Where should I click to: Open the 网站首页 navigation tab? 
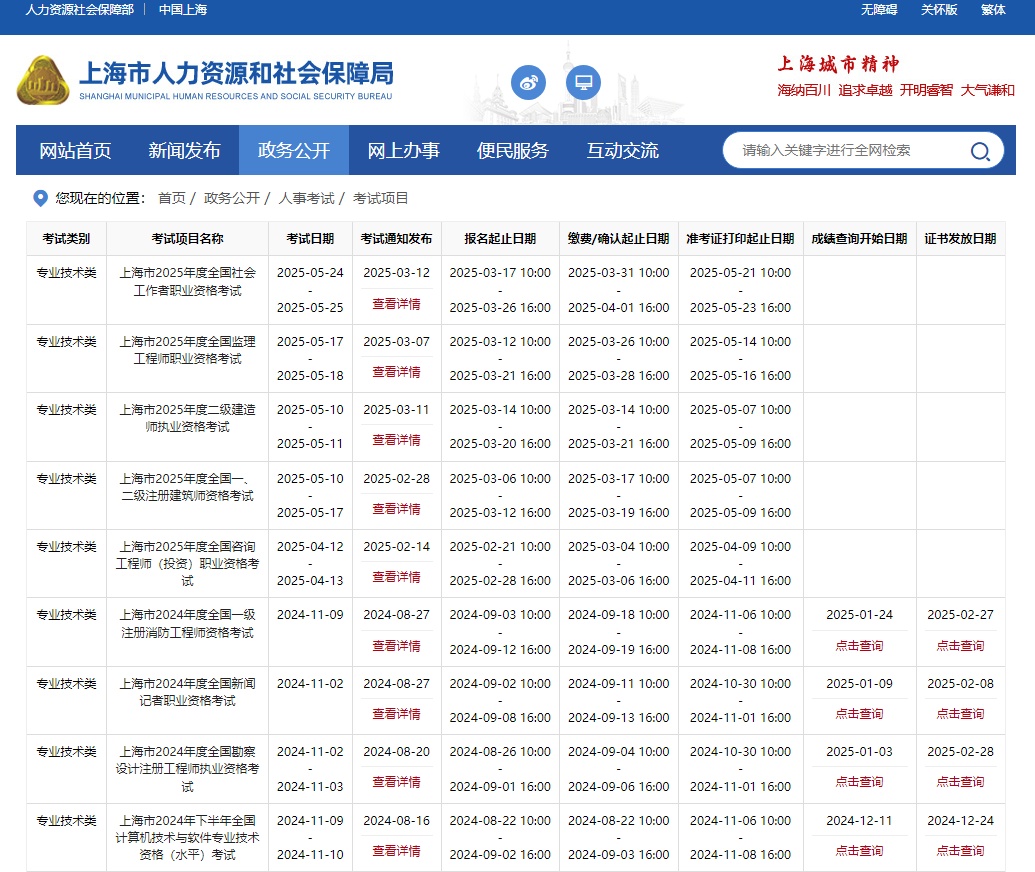(x=75, y=151)
